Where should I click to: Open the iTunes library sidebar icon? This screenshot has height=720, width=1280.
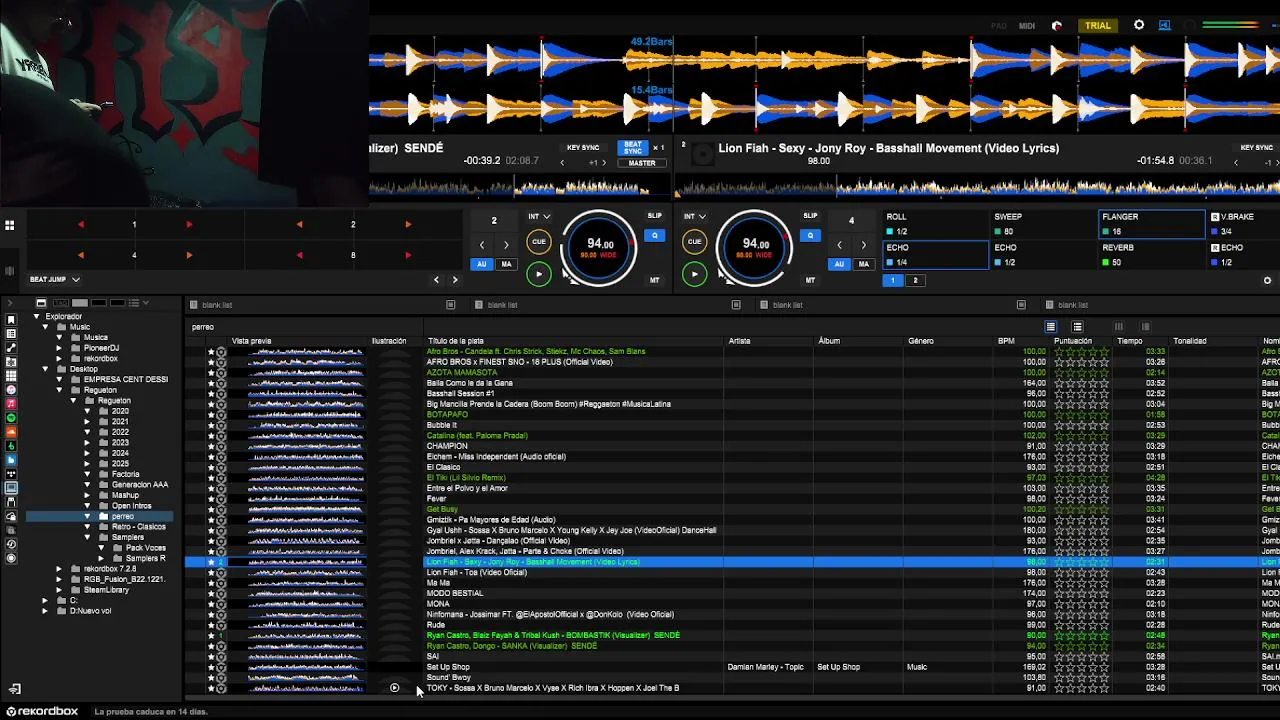click(11, 389)
